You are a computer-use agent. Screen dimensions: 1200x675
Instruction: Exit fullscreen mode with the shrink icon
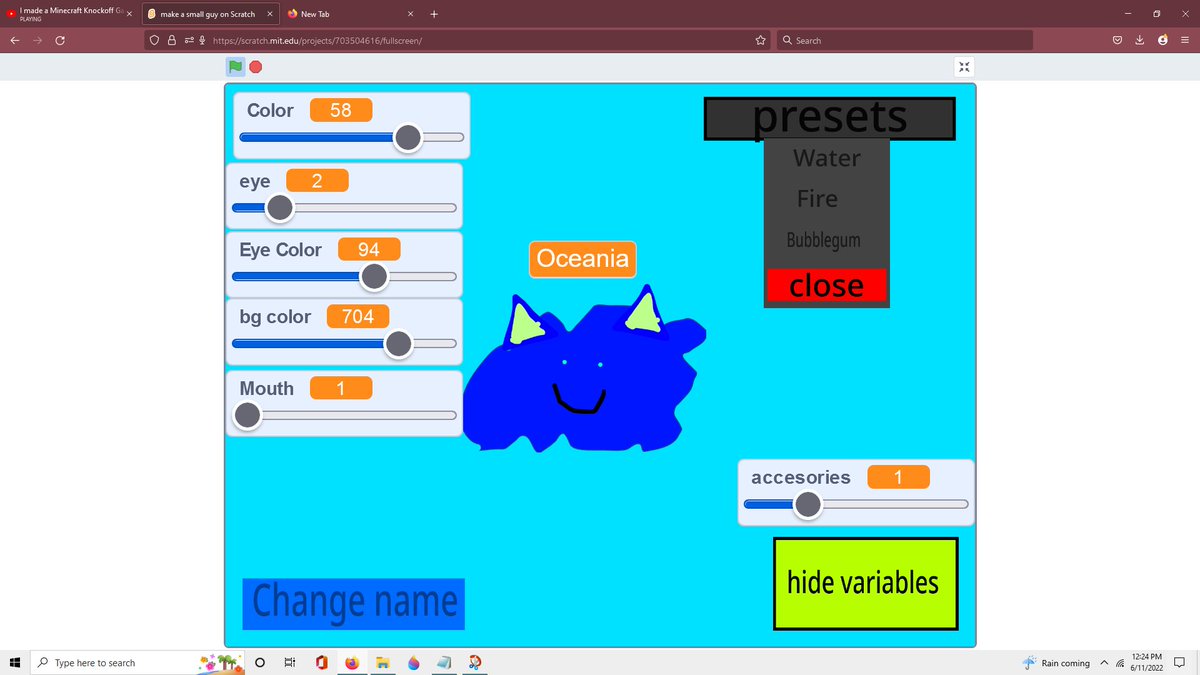point(964,67)
